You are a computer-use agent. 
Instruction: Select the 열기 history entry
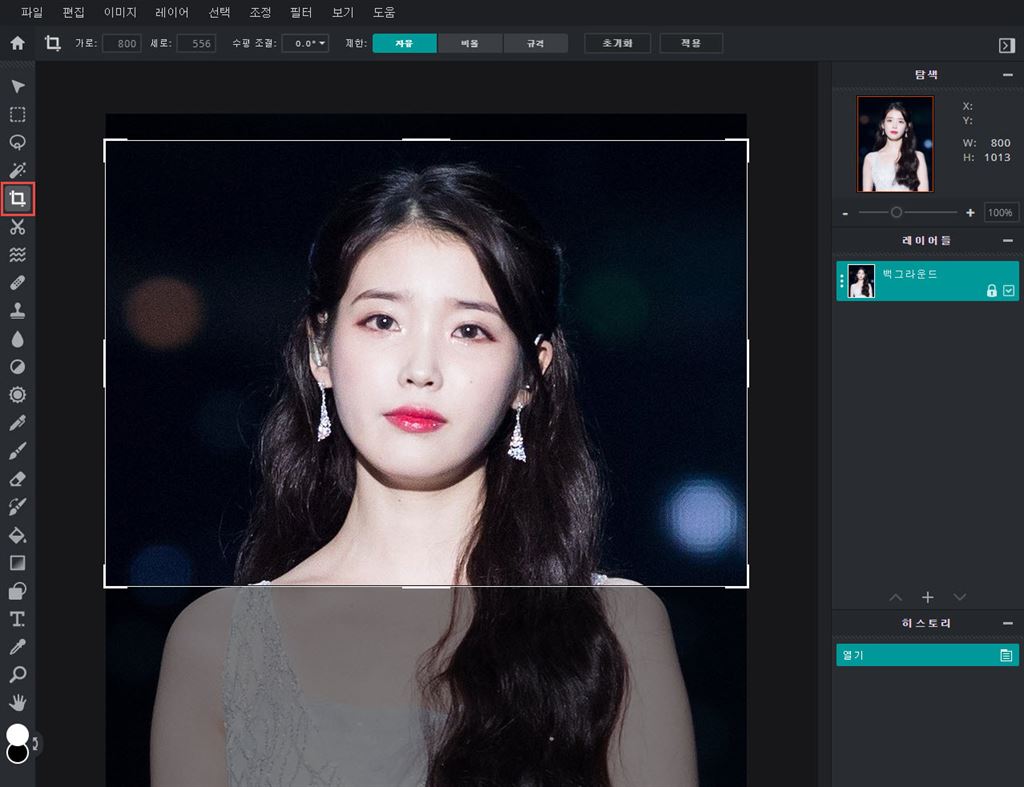coord(927,655)
